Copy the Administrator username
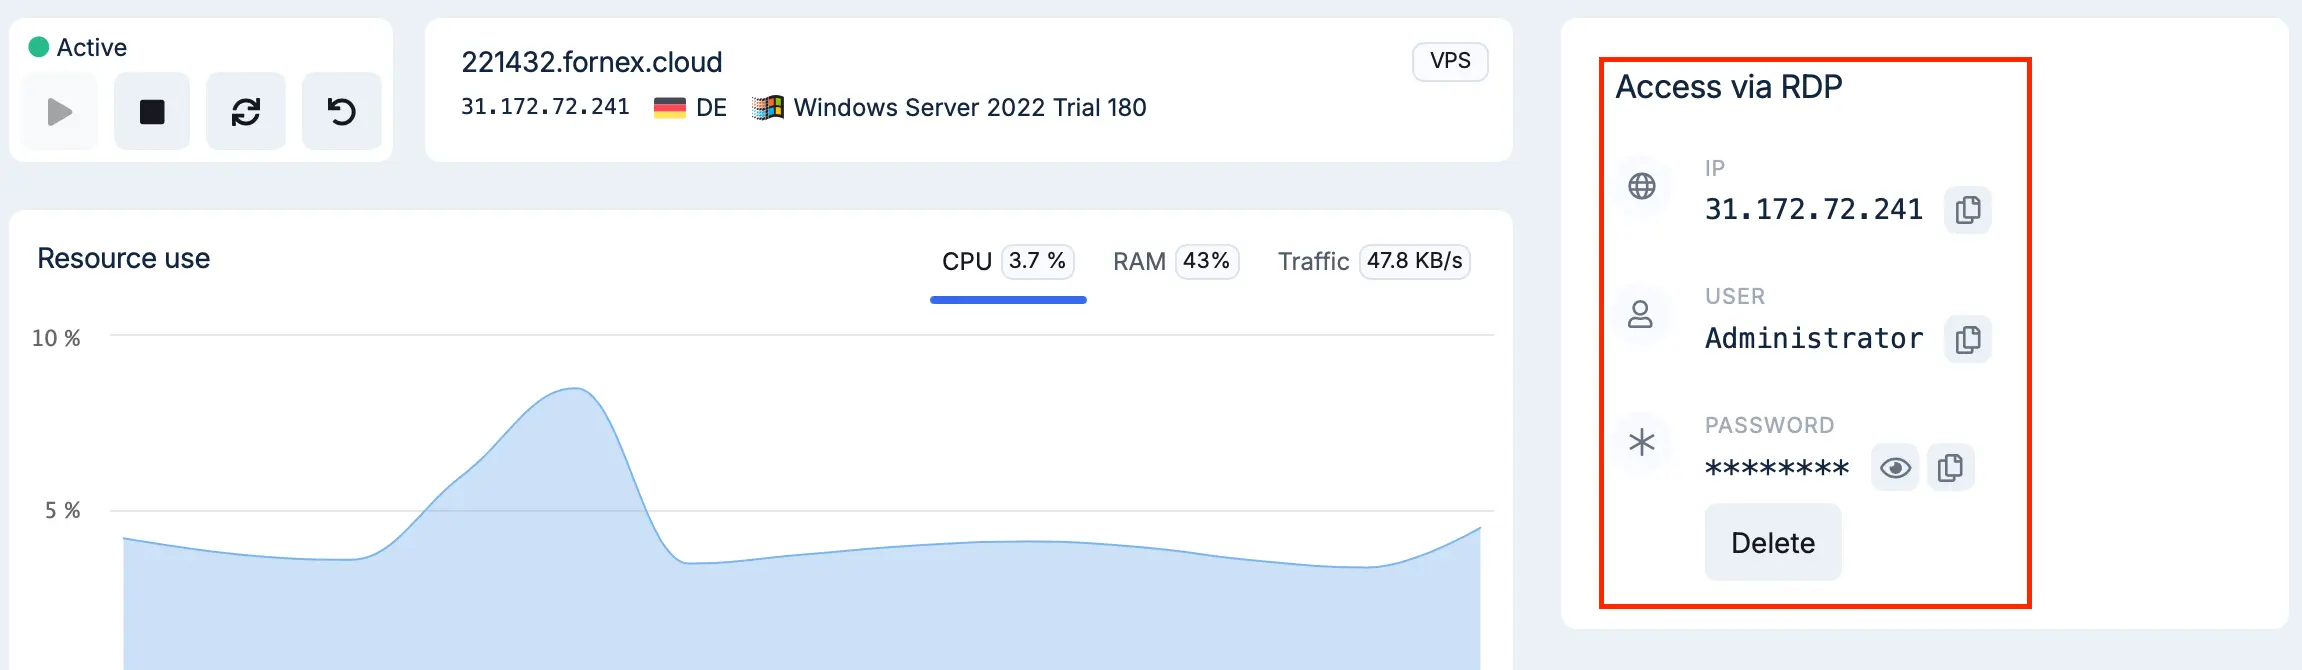 tap(1967, 339)
